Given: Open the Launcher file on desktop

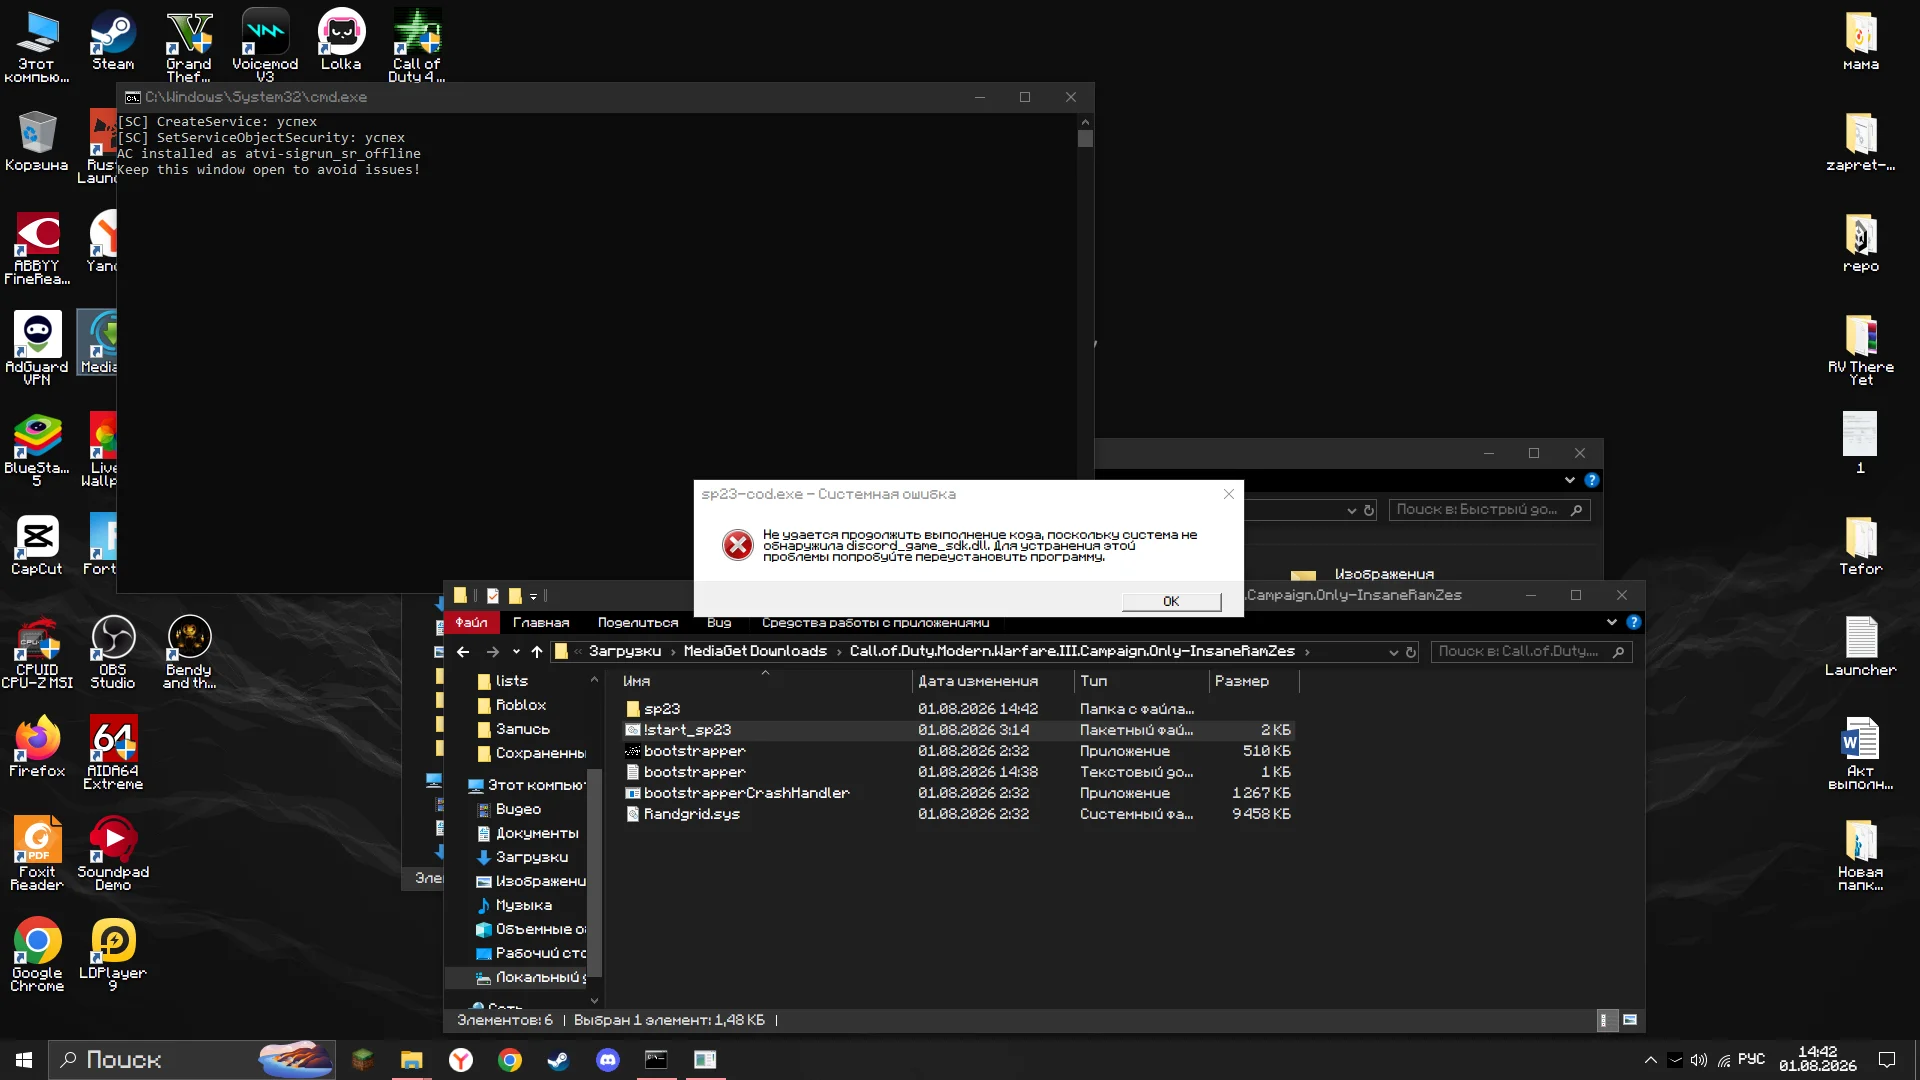Looking at the screenshot, I should (1861, 646).
